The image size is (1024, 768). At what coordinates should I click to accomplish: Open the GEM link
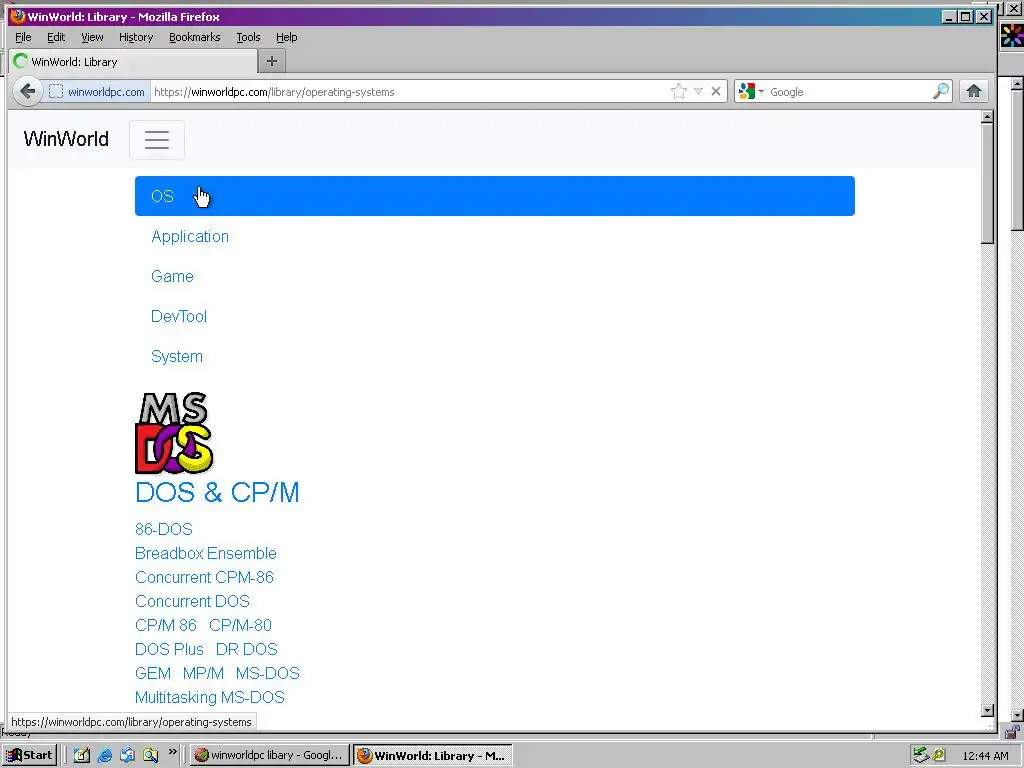(x=153, y=673)
